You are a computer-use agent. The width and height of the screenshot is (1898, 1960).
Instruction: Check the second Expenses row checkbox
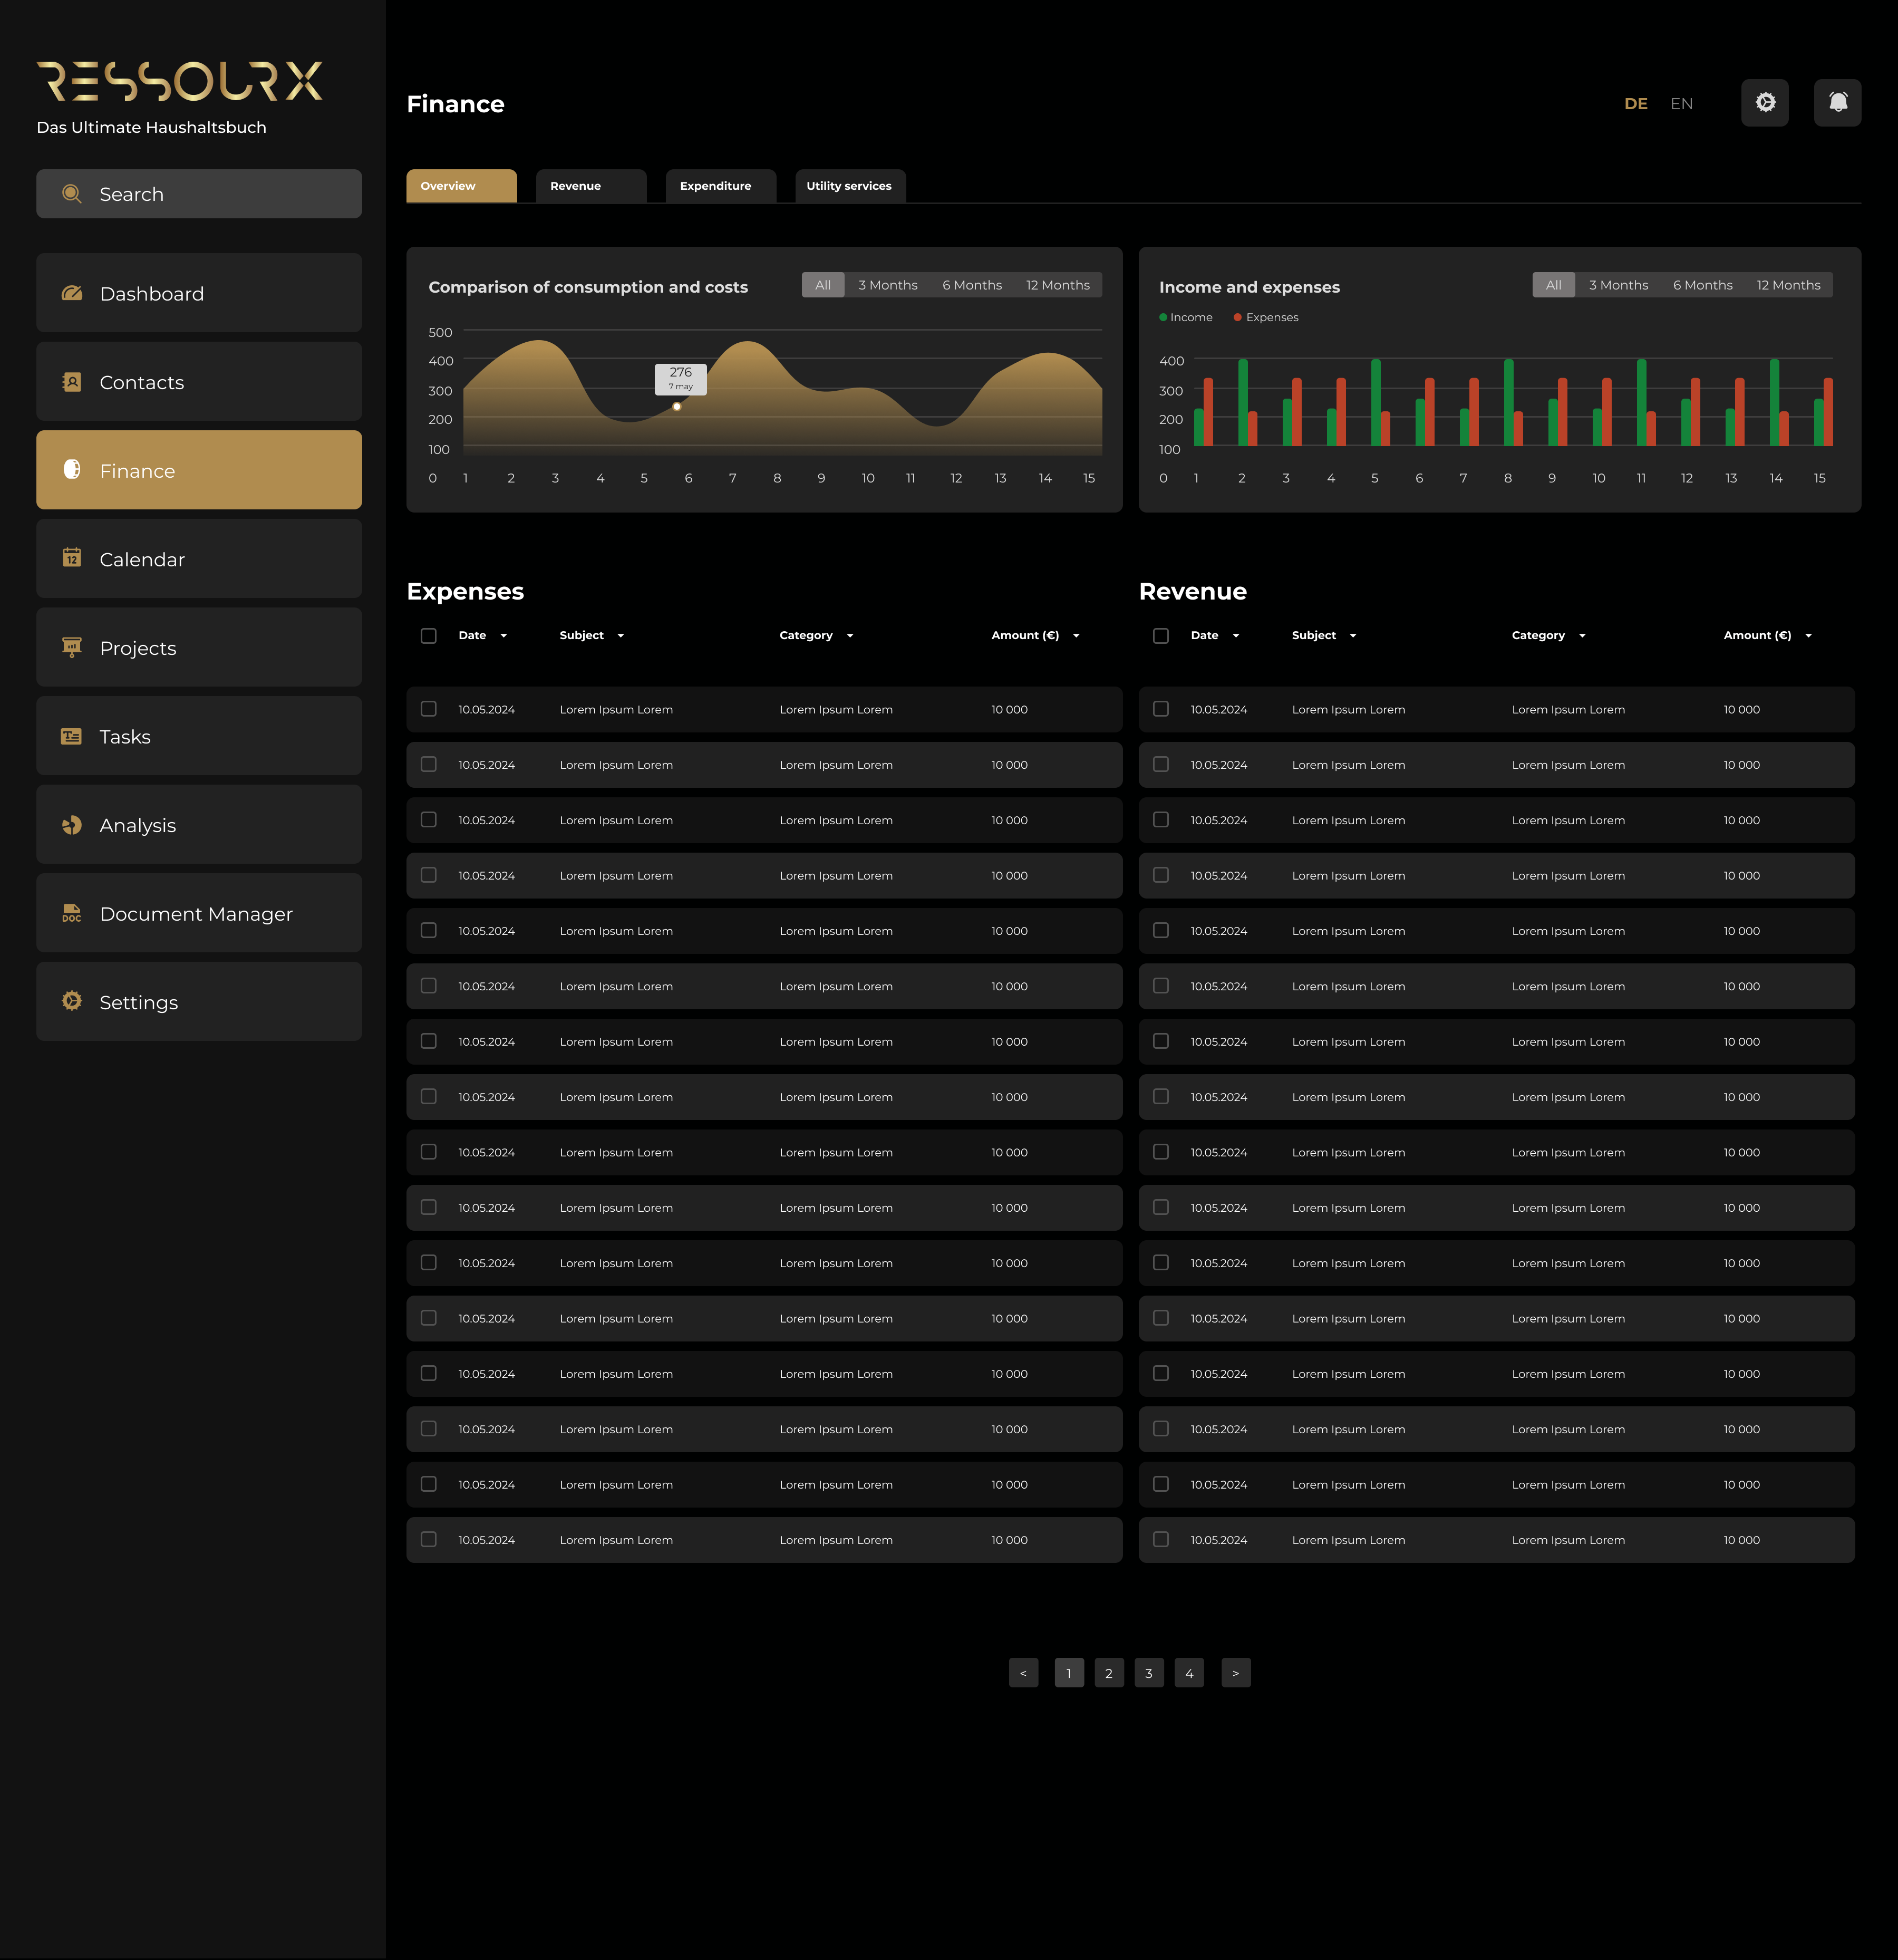429,764
